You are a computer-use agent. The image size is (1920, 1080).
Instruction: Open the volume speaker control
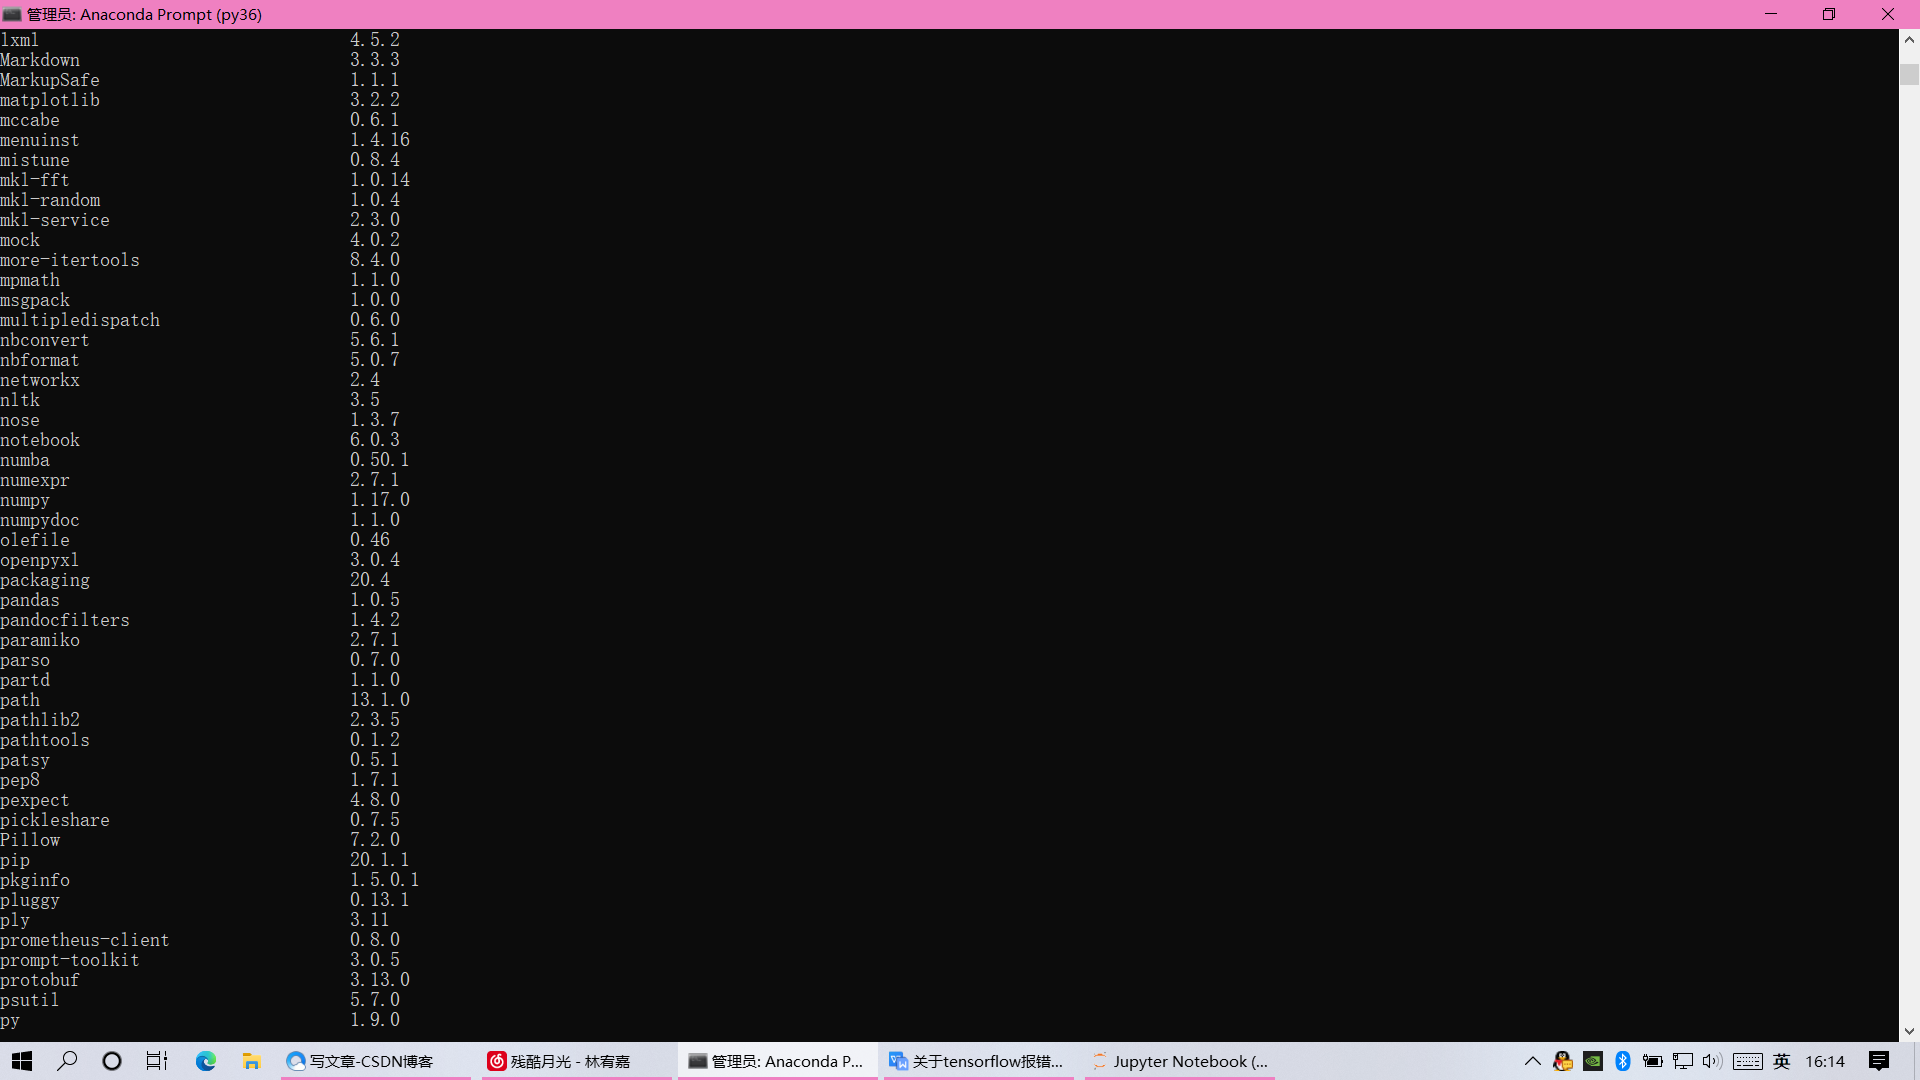pyautogui.click(x=1712, y=1061)
